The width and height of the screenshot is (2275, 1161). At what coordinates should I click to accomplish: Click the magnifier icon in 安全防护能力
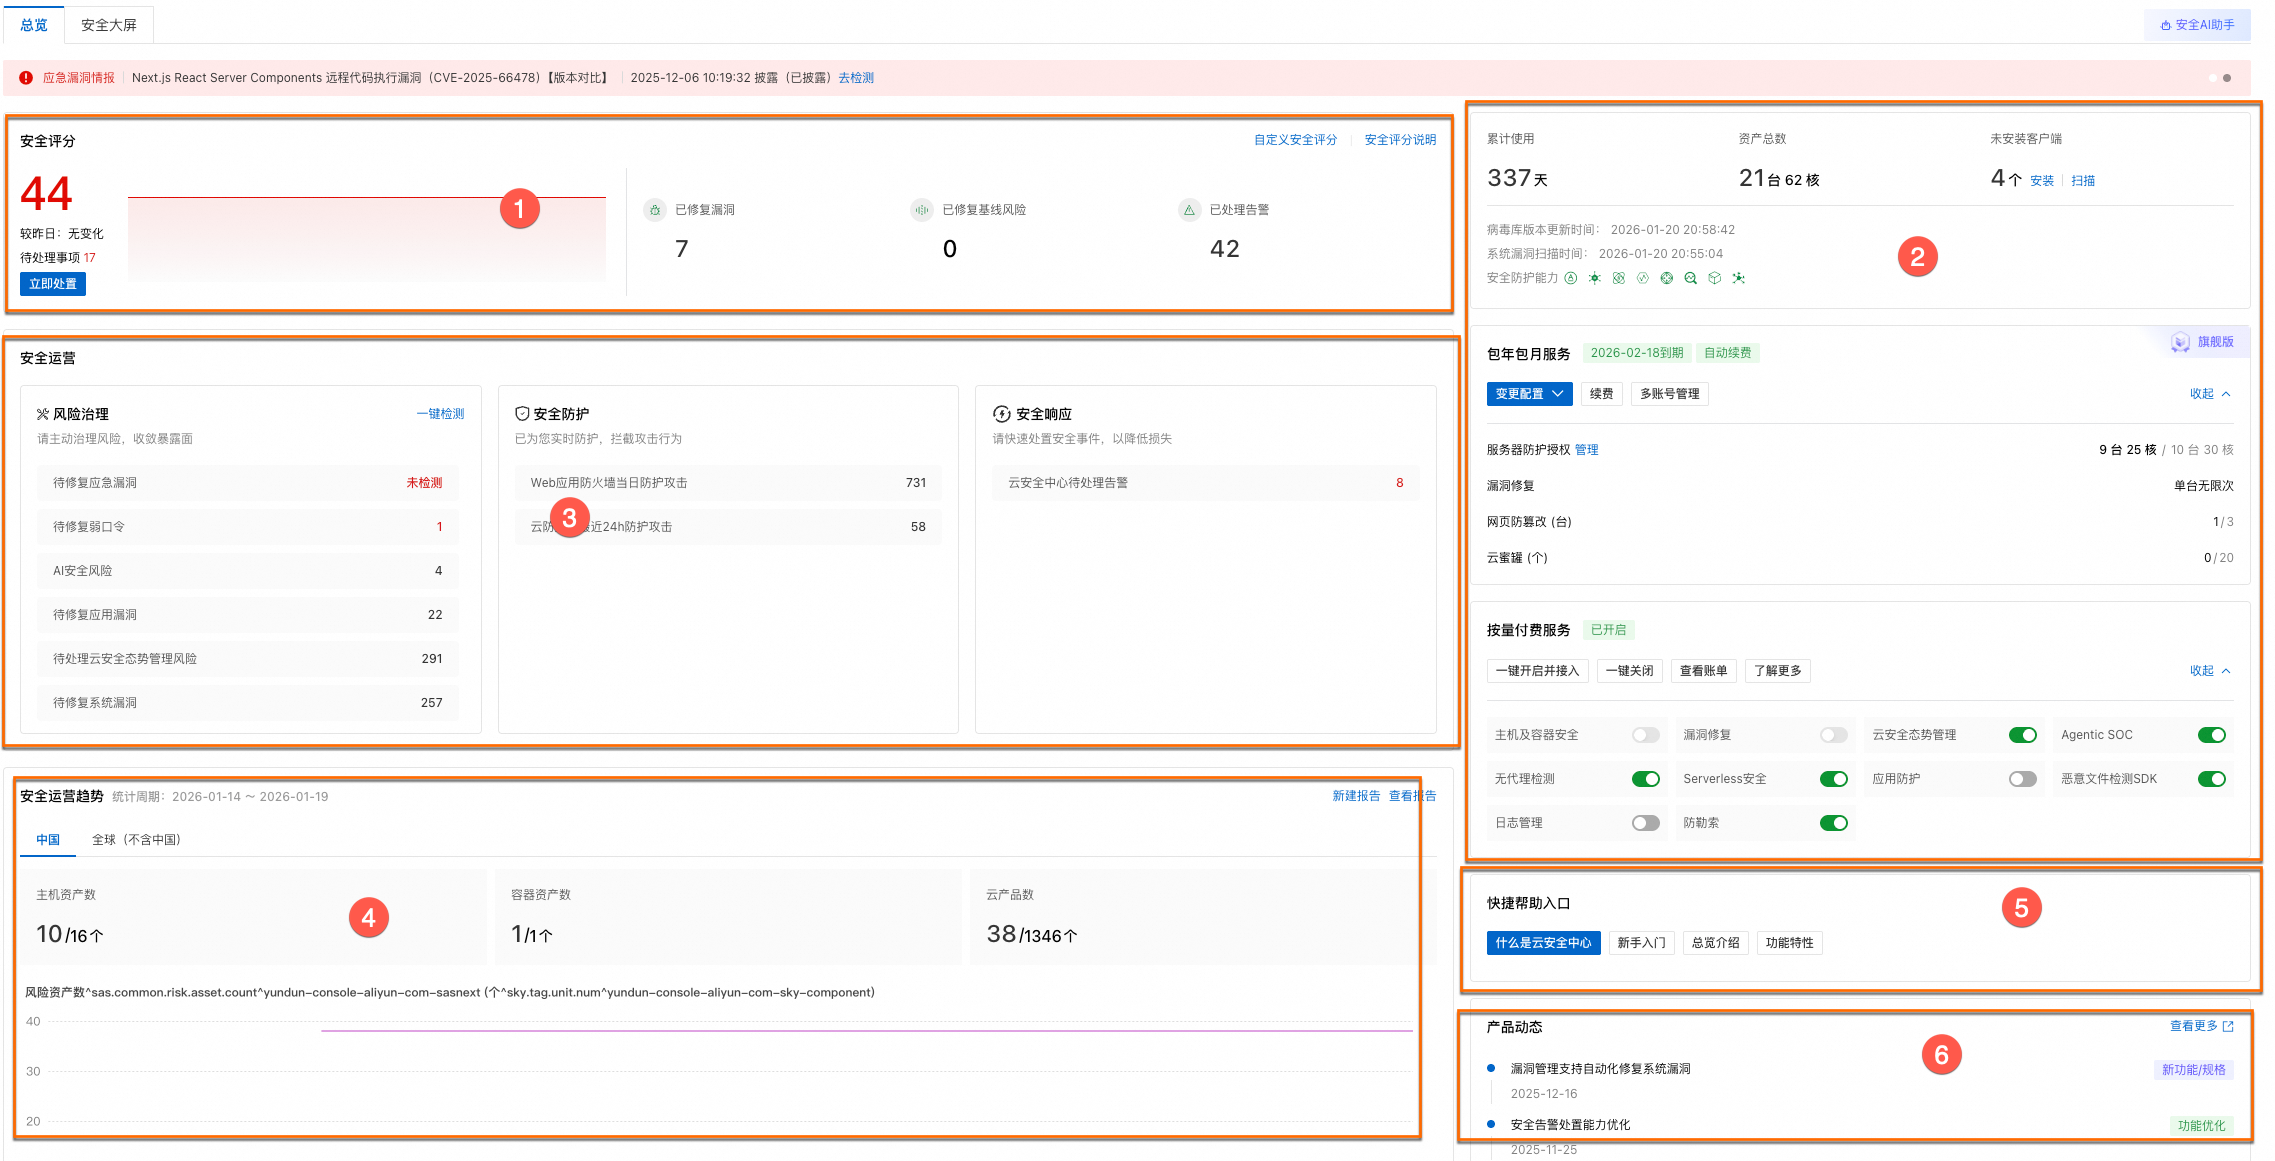1691,279
